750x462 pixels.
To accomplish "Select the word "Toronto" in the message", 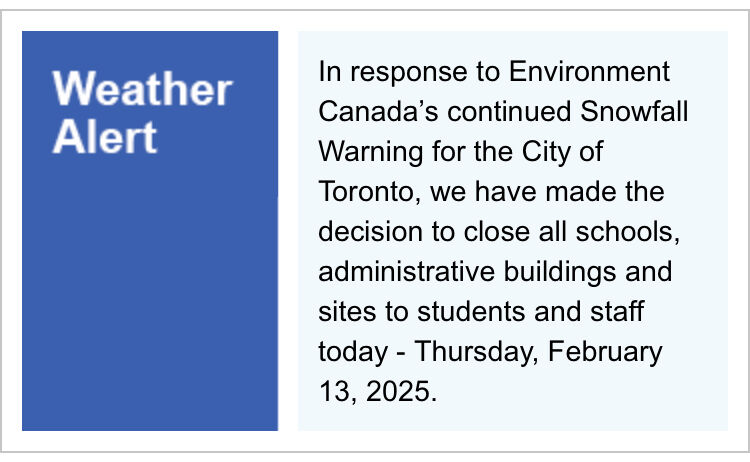I will coord(366,192).
